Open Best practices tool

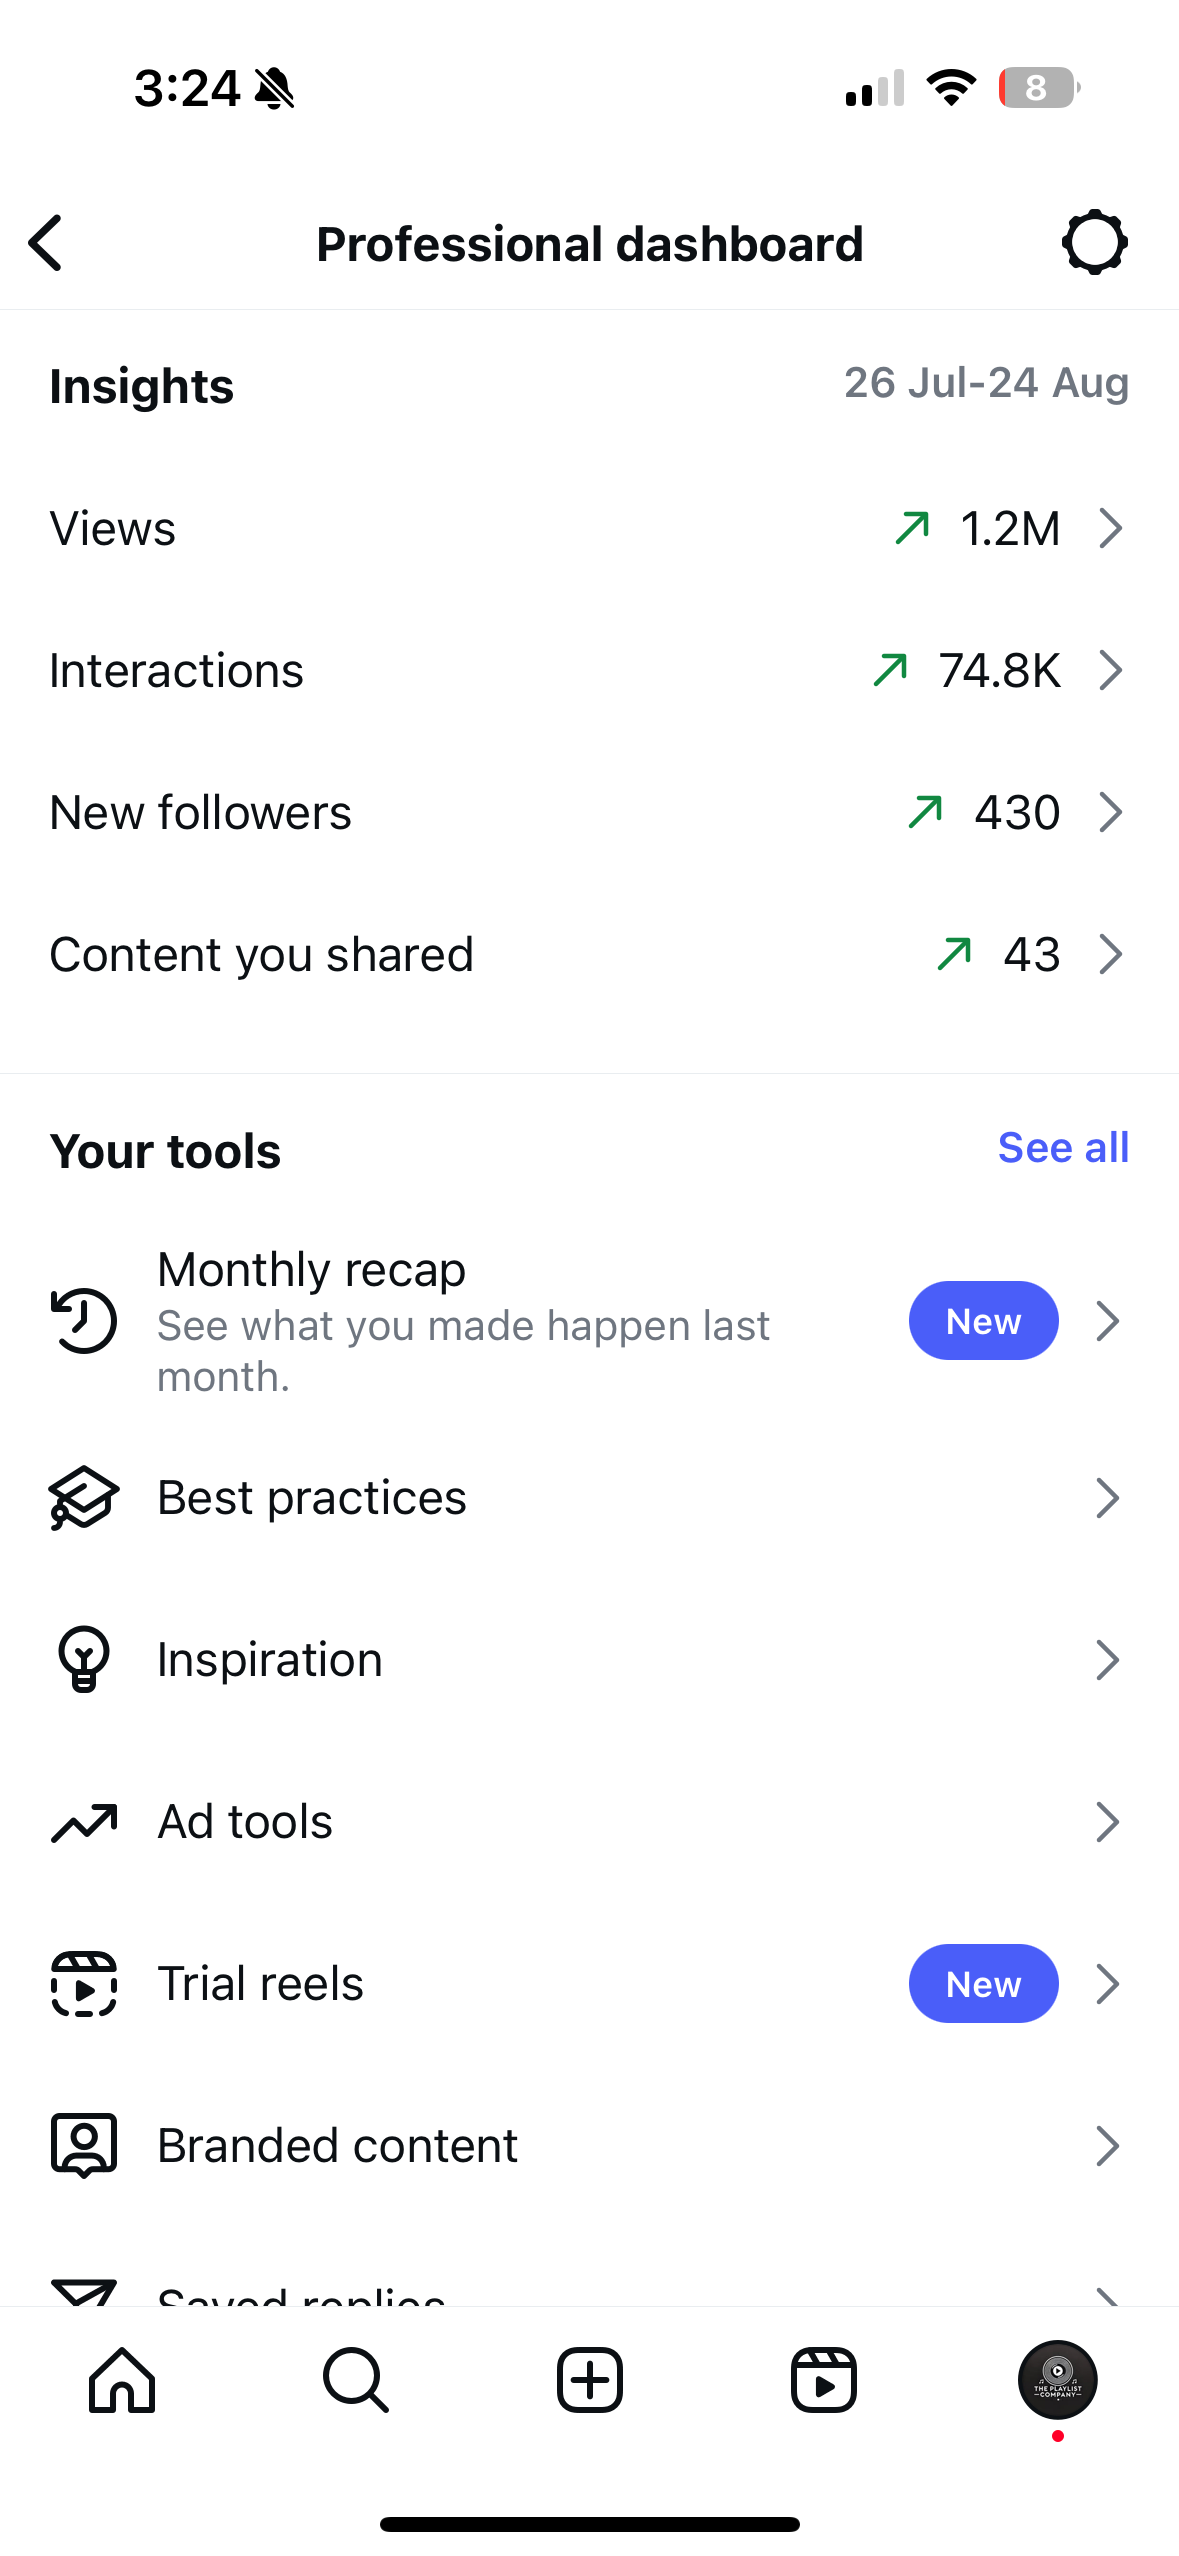(589, 1497)
